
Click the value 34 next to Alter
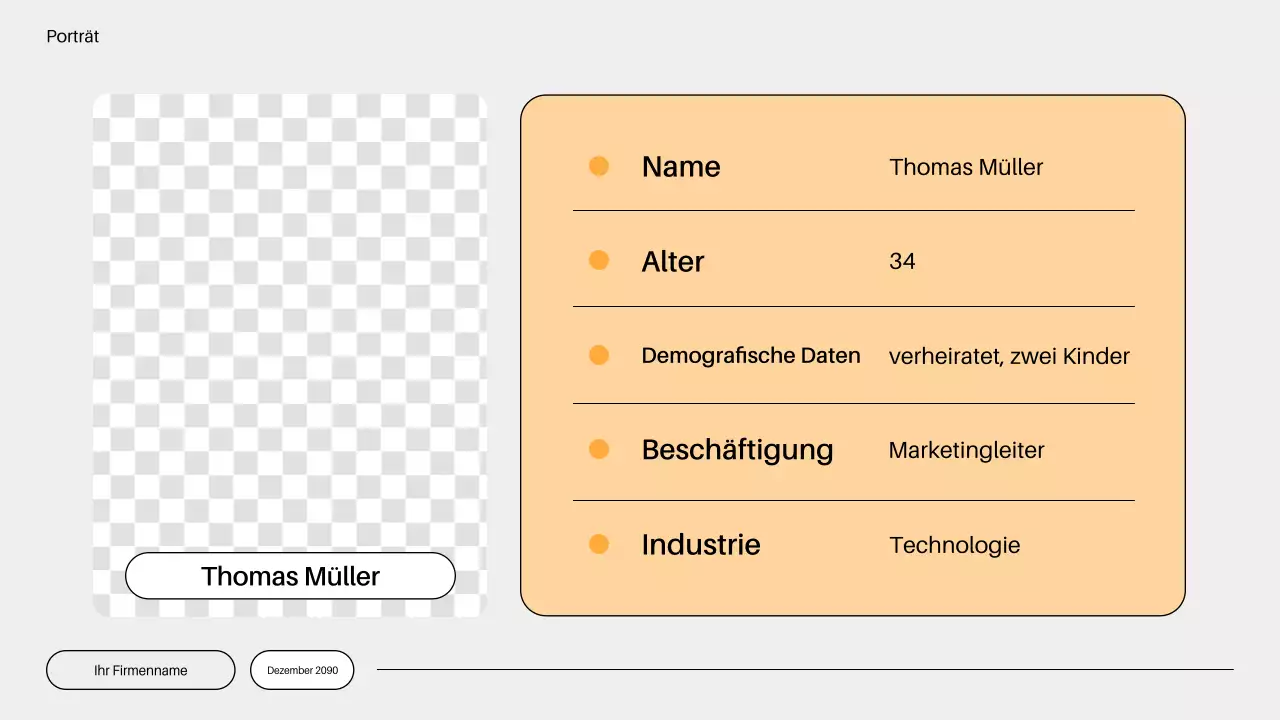click(902, 261)
